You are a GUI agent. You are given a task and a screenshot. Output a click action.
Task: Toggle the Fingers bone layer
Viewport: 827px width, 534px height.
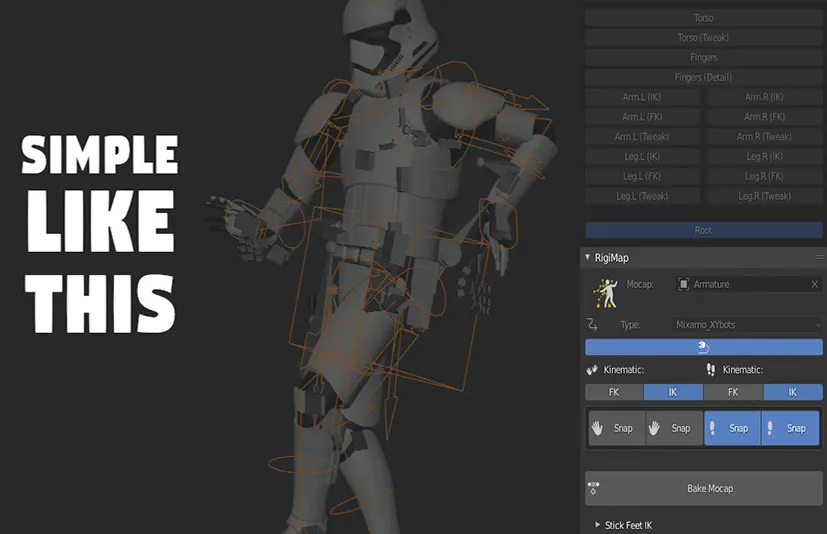(704, 58)
